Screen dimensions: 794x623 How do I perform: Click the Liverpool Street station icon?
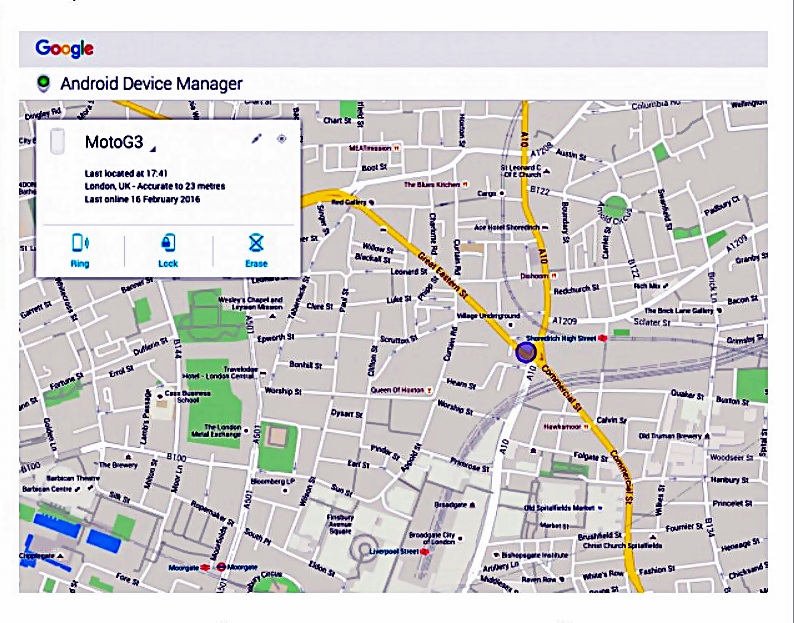coord(424,552)
